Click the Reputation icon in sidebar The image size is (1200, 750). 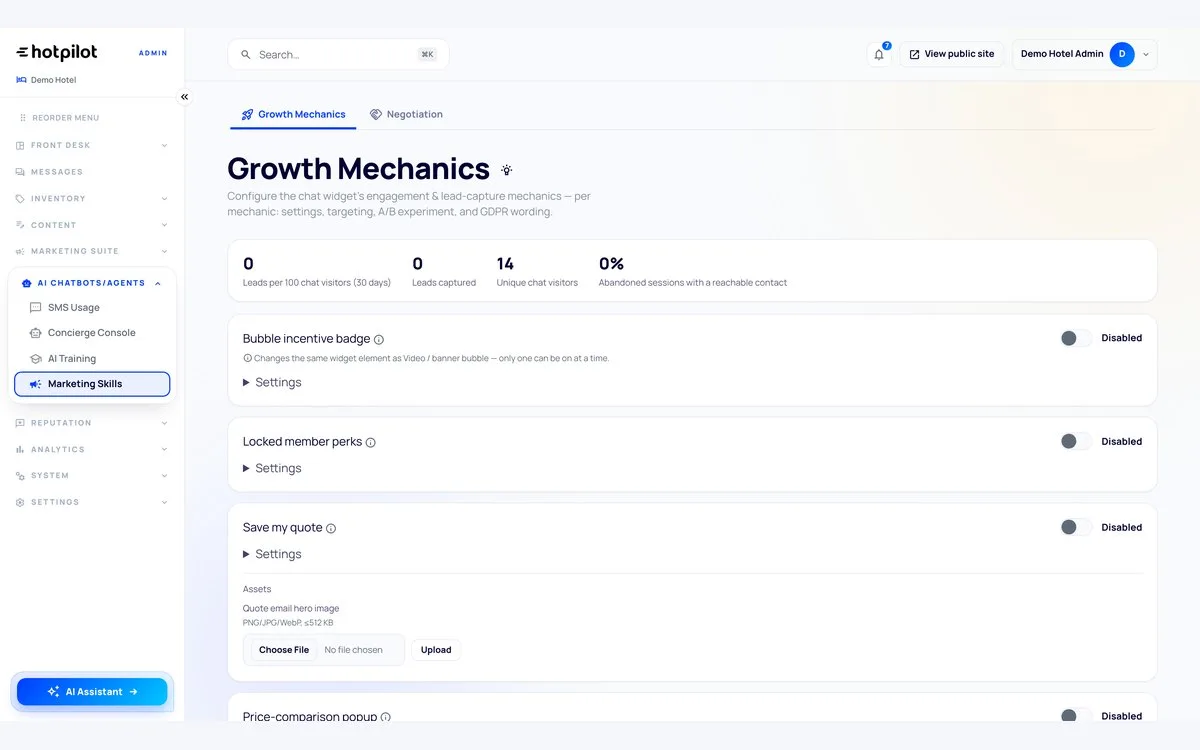(x=20, y=423)
